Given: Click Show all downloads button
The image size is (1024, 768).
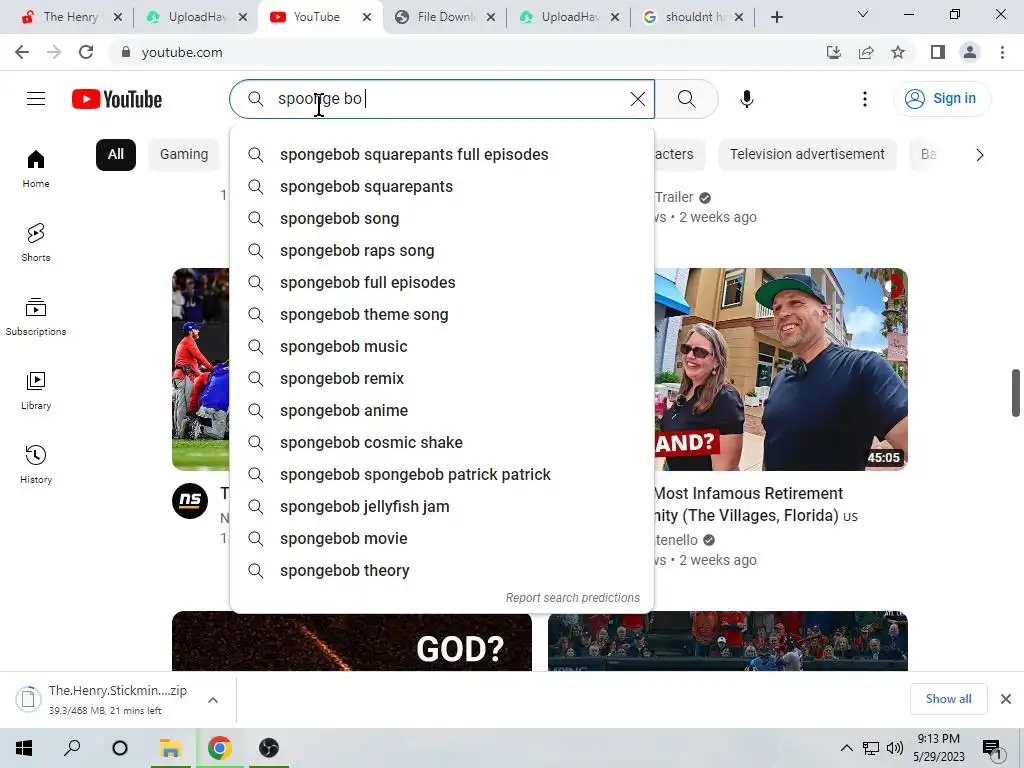Looking at the screenshot, I should point(948,699).
